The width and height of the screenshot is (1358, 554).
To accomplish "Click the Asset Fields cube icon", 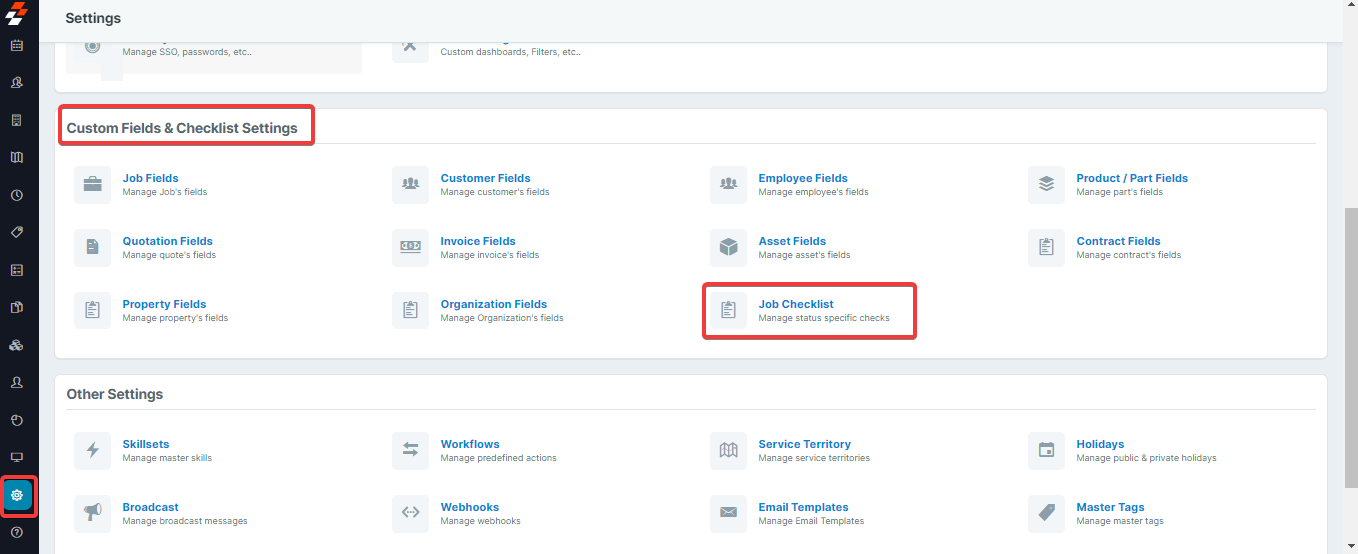I will pos(728,248).
